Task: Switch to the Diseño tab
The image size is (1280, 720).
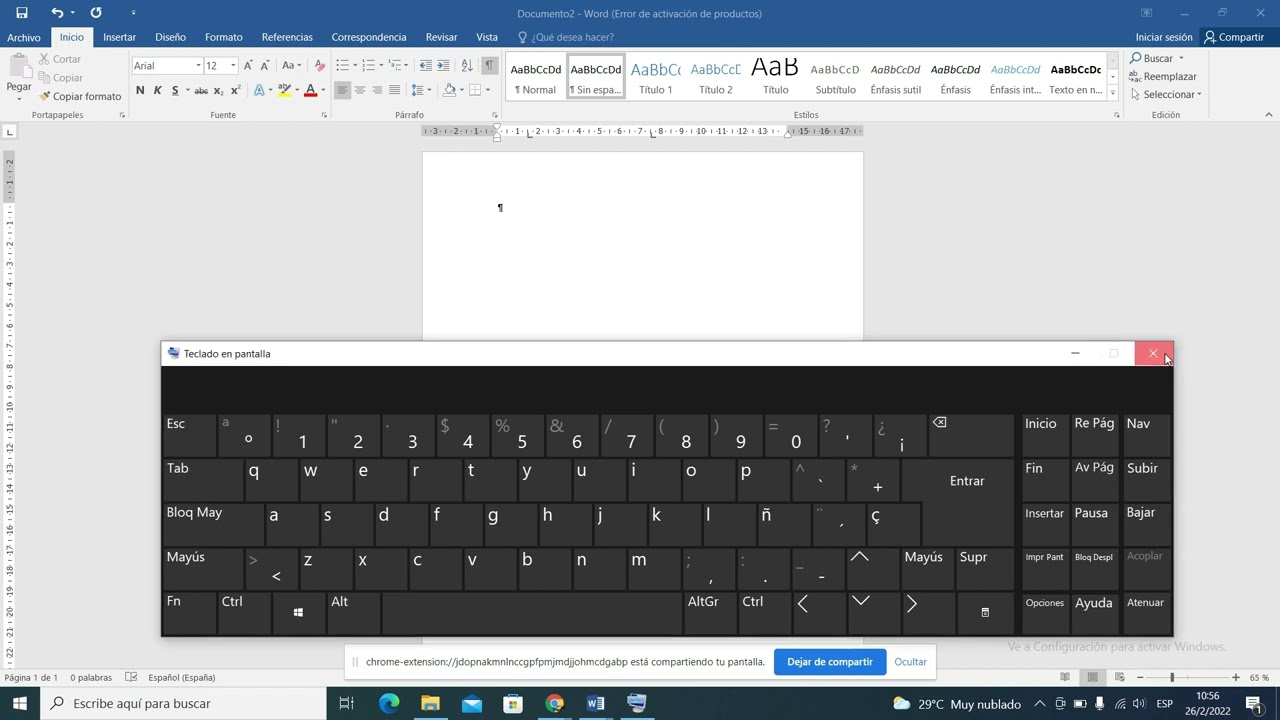Action: tap(170, 37)
